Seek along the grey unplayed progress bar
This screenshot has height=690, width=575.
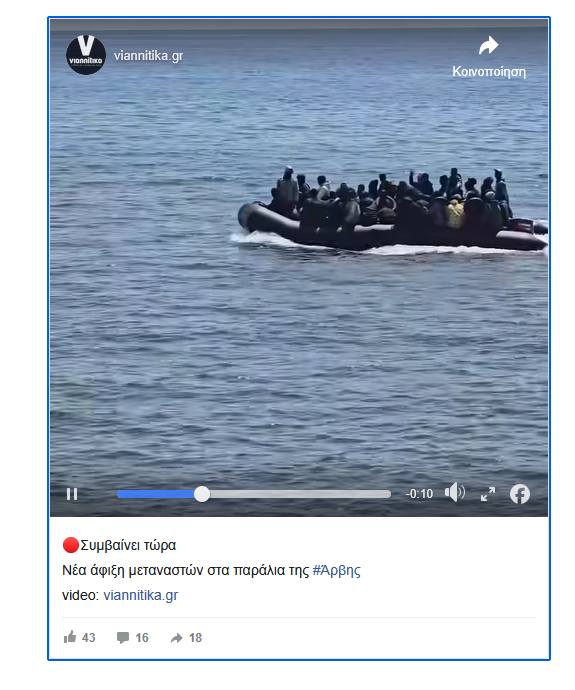[300, 494]
